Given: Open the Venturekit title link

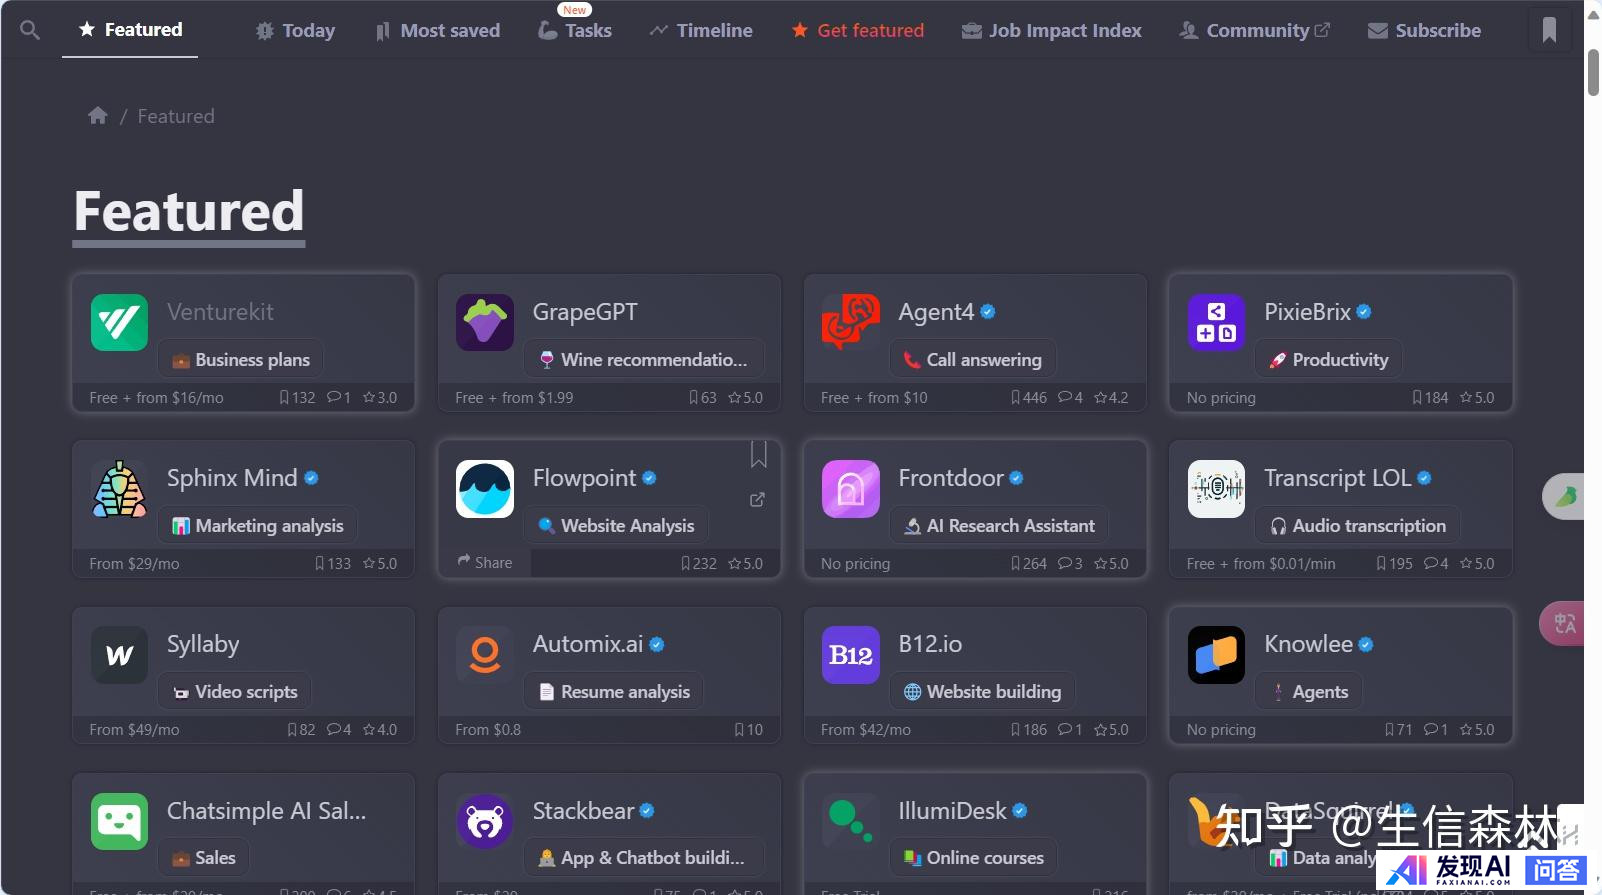Looking at the screenshot, I should 220,312.
